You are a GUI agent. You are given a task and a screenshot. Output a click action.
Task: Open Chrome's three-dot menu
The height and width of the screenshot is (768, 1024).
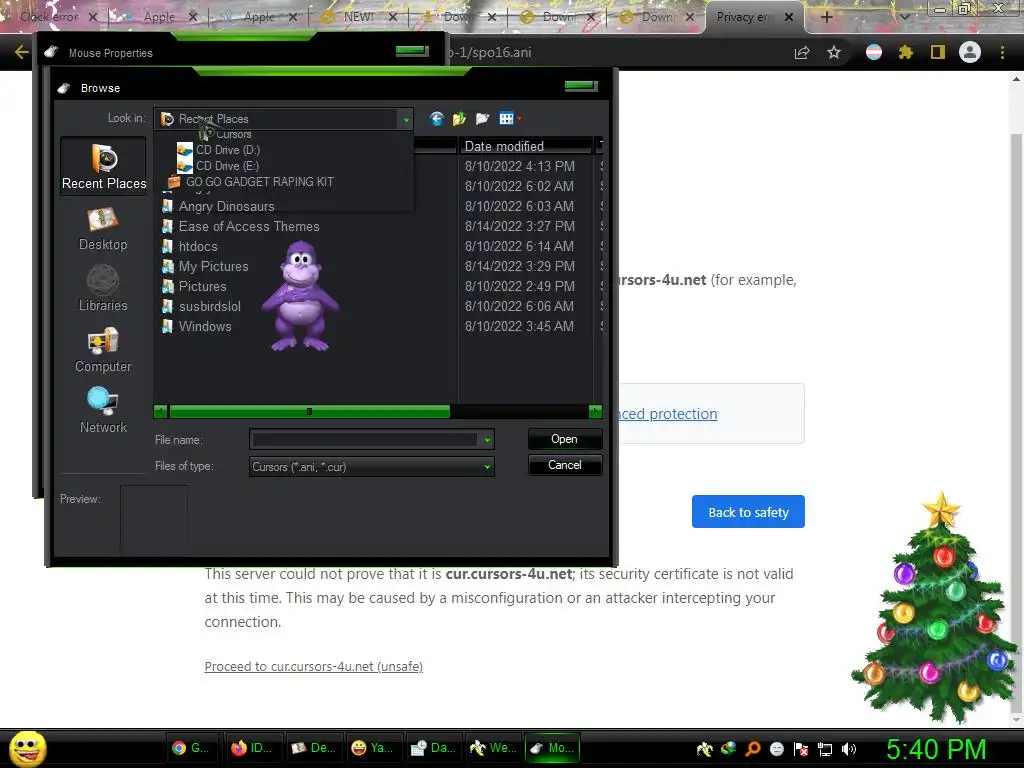1002,52
